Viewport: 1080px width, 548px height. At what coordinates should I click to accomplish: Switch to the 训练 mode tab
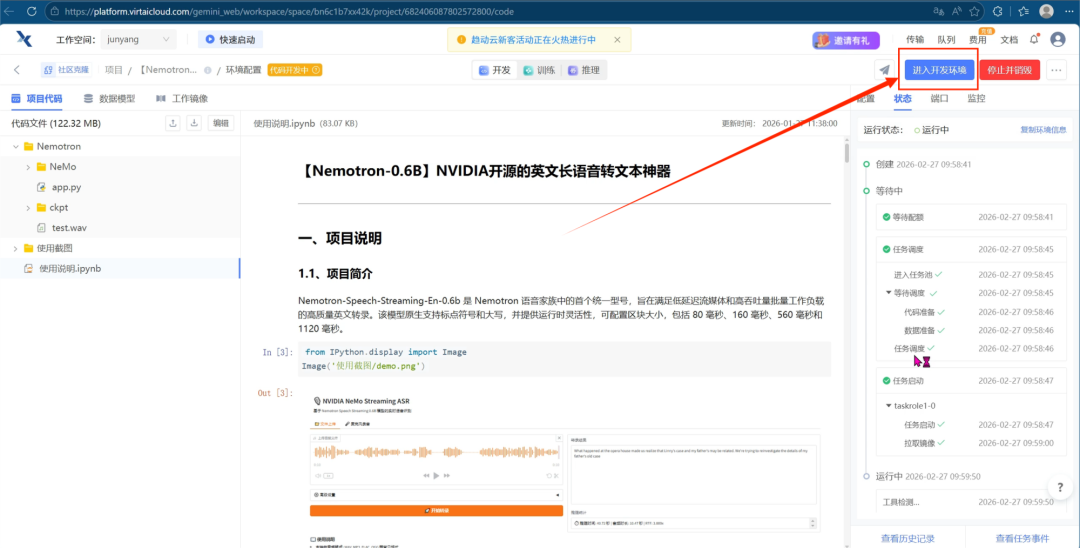pyautogui.click(x=539, y=70)
